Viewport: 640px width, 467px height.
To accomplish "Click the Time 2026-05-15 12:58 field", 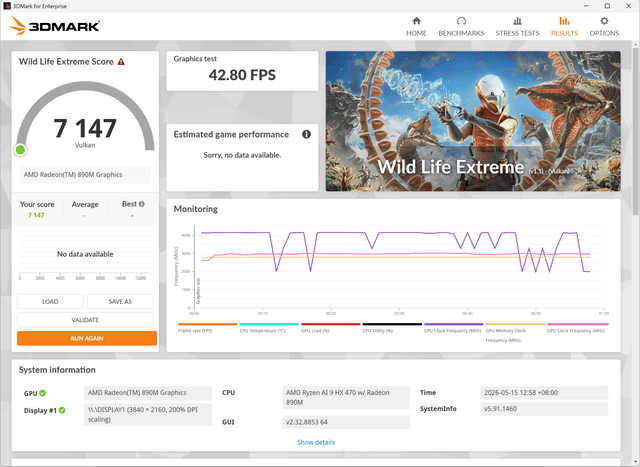I will click(544, 393).
